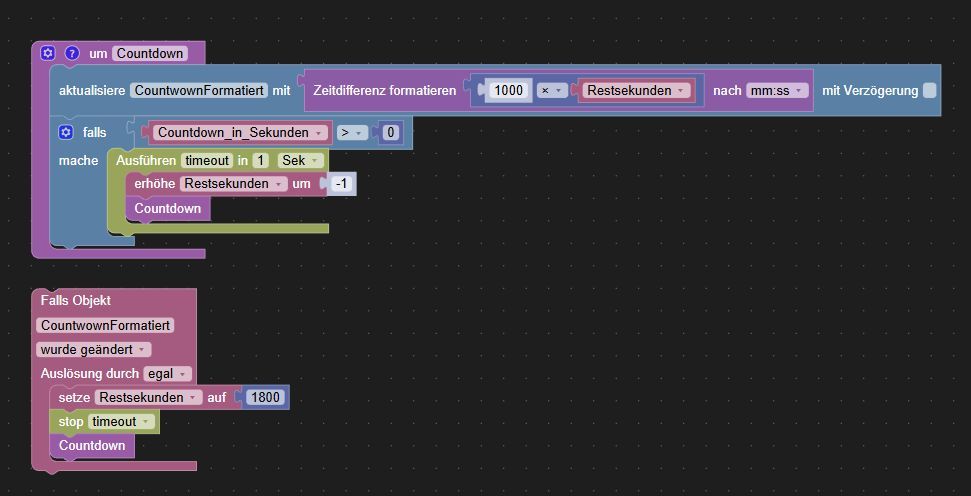The height and width of the screenshot is (496, 971).
Task: Open Restsekunden dropdown in setze block
Action: pyautogui.click(x=149, y=398)
